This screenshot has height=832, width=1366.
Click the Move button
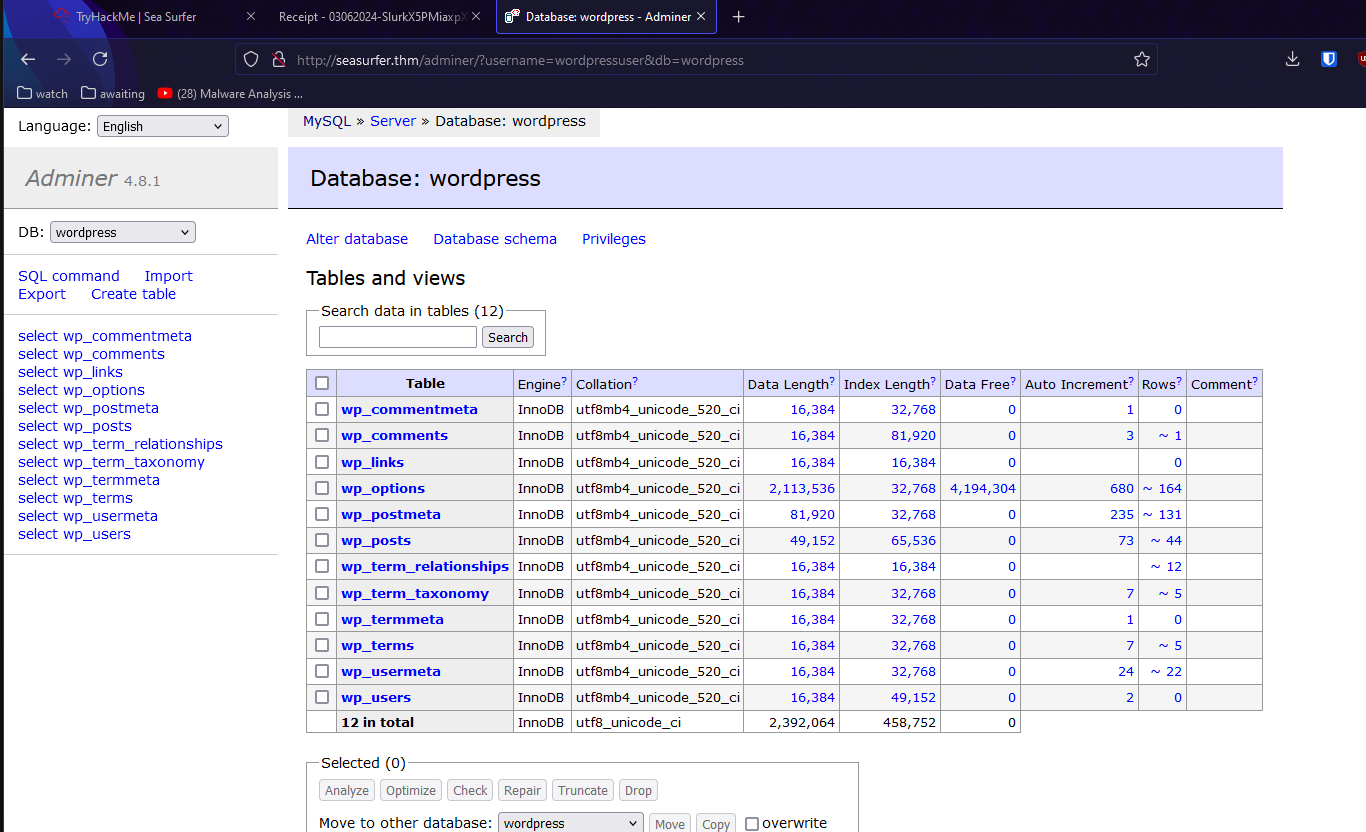(x=670, y=824)
